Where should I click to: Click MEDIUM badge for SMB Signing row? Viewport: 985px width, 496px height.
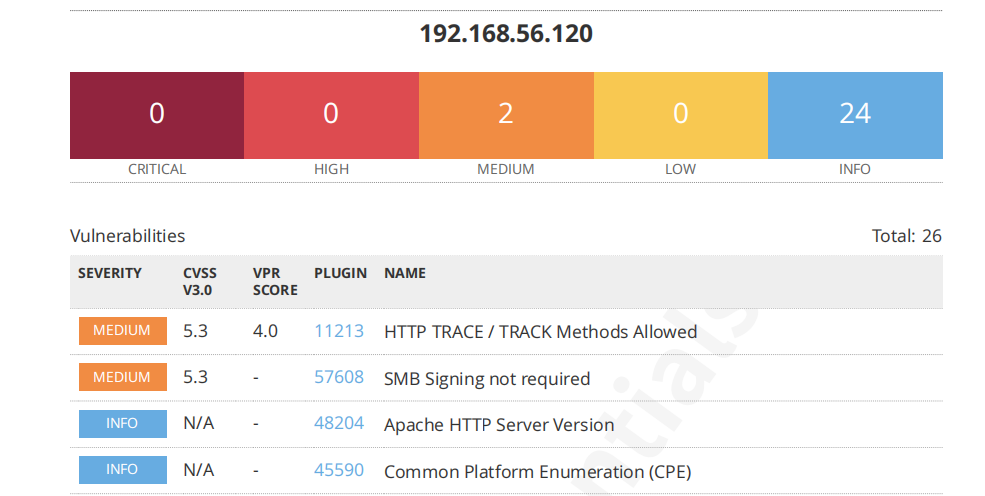(122, 377)
